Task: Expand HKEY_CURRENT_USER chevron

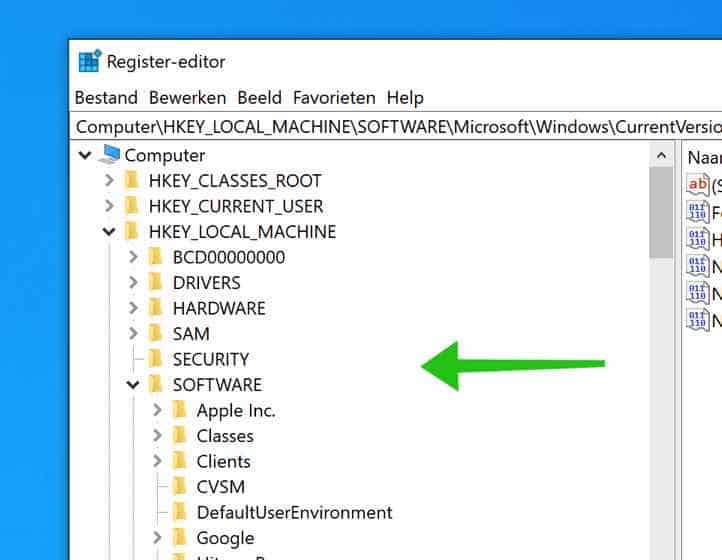Action: [109, 205]
